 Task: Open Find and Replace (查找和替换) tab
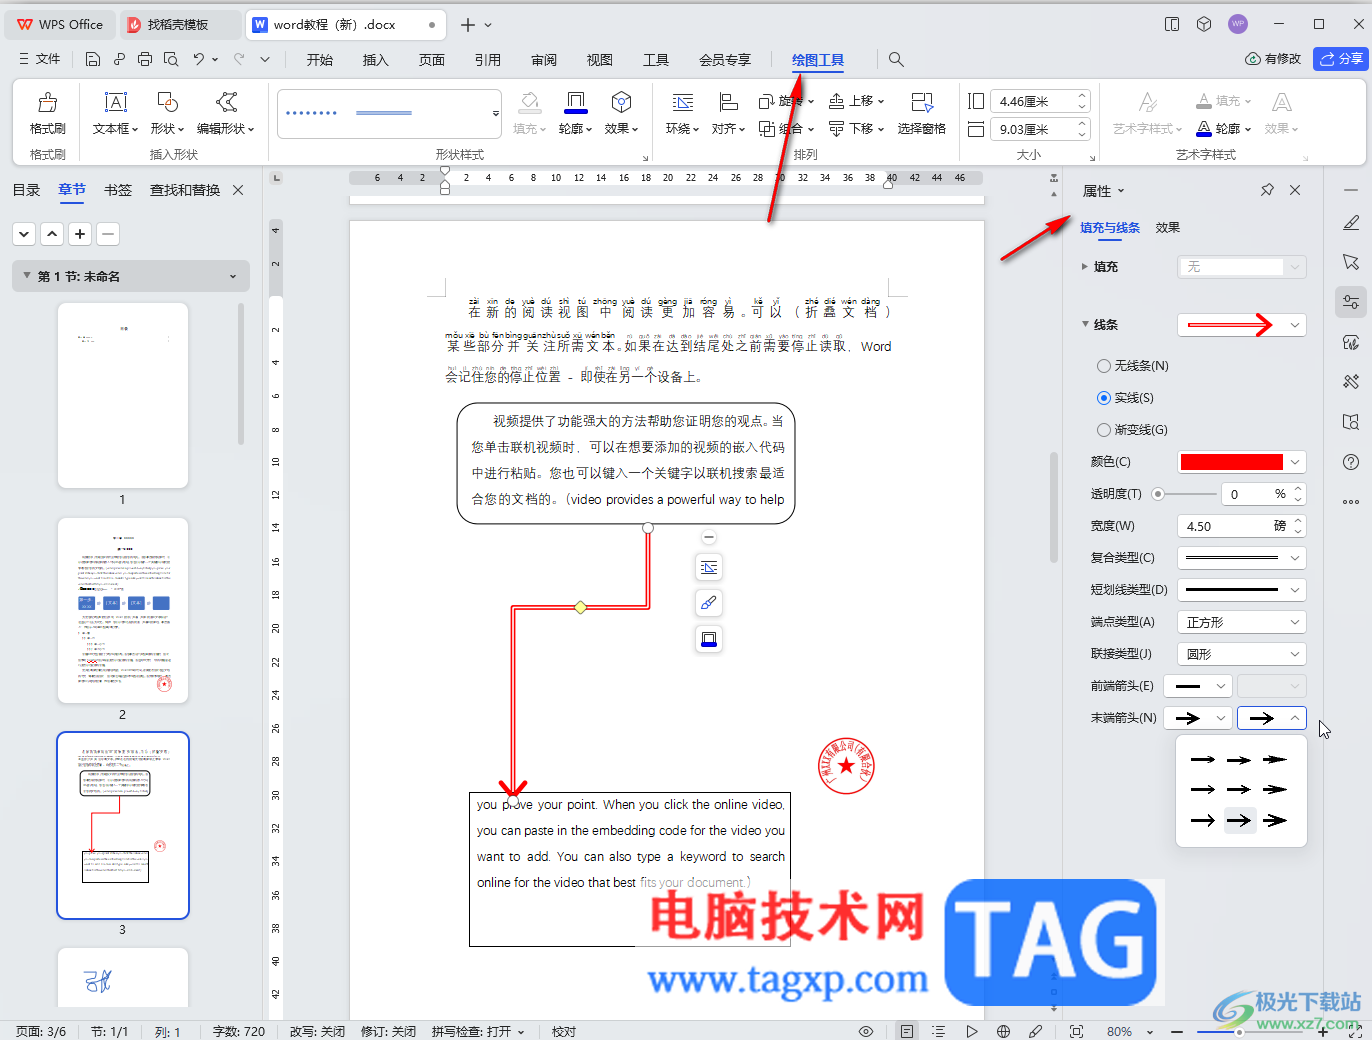185,190
